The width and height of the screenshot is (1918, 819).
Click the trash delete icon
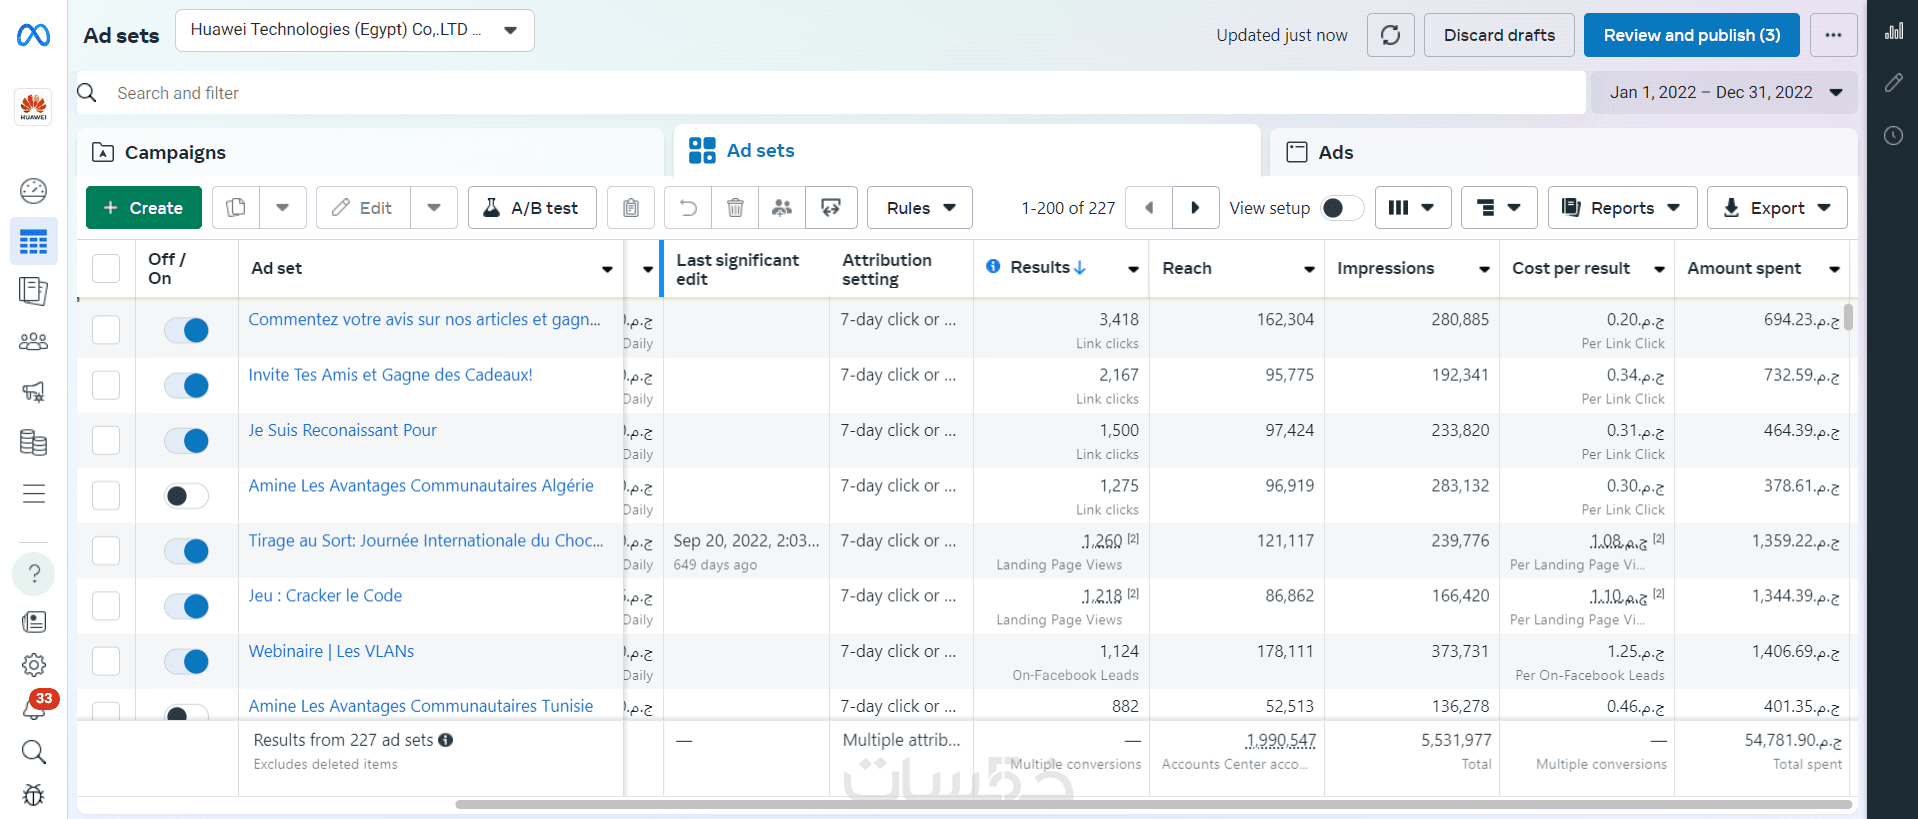point(735,208)
